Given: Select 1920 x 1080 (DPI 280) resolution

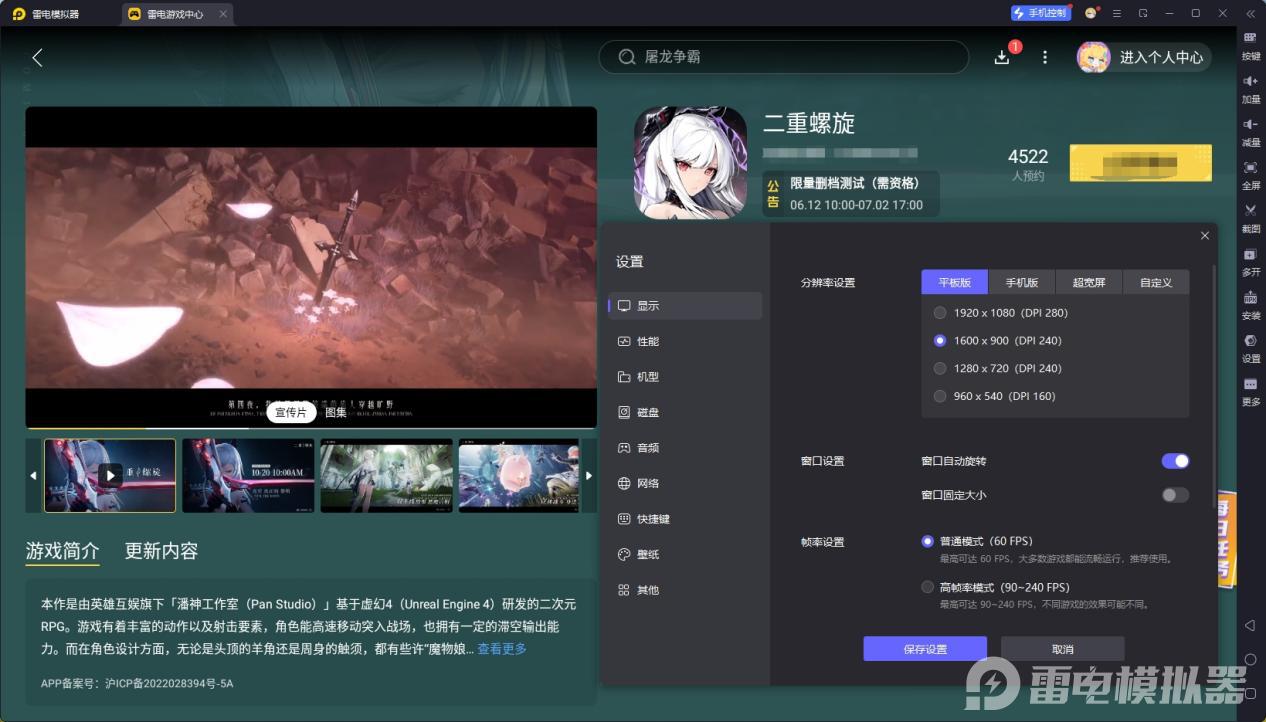Looking at the screenshot, I should [x=1001, y=313].
